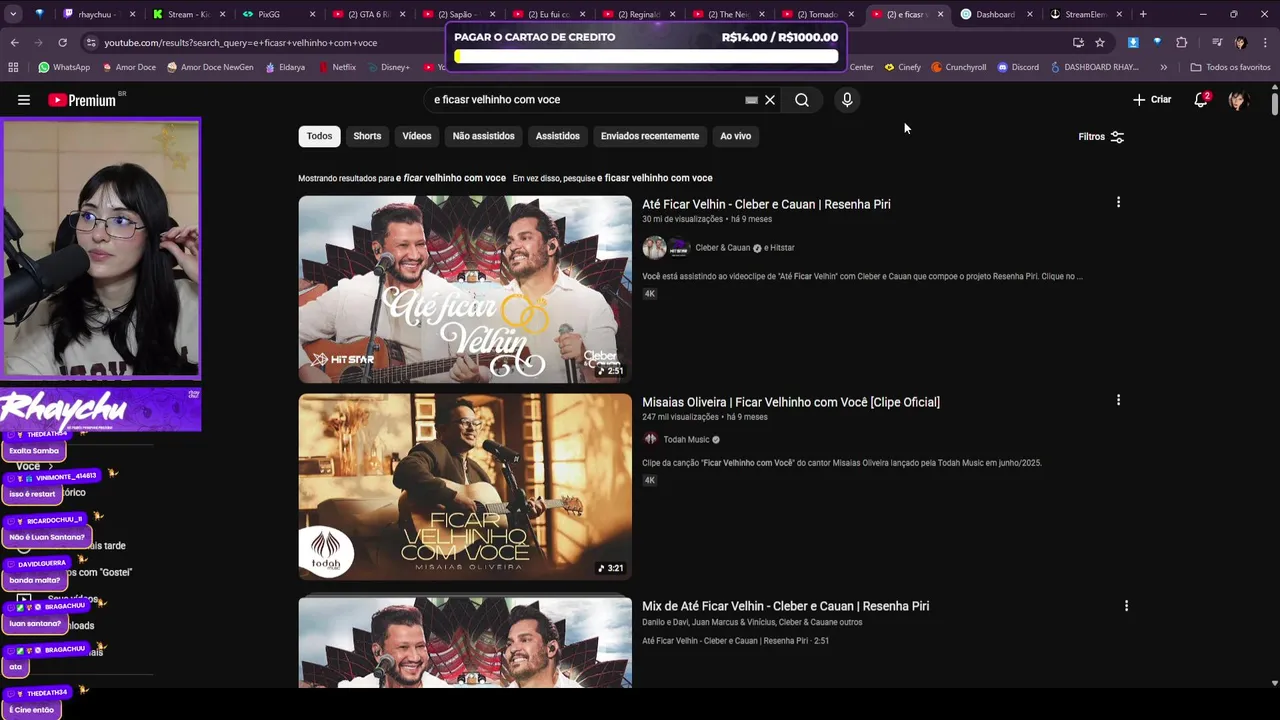Open the Filtros search filters
The width and height of the screenshot is (1280, 720).
pos(1101,137)
